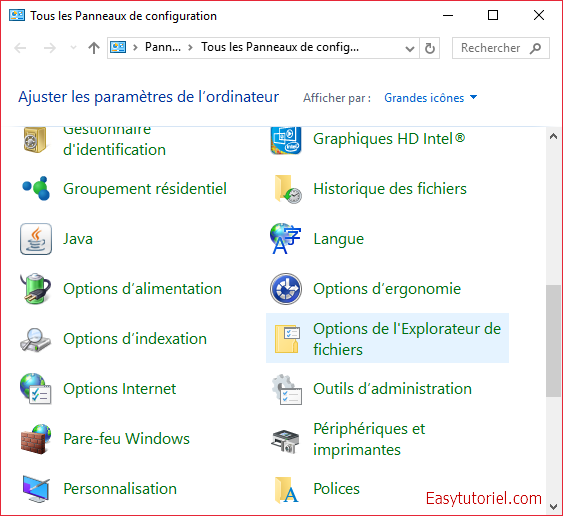Open the recent locations arrow dropdown

[x=73, y=47]
